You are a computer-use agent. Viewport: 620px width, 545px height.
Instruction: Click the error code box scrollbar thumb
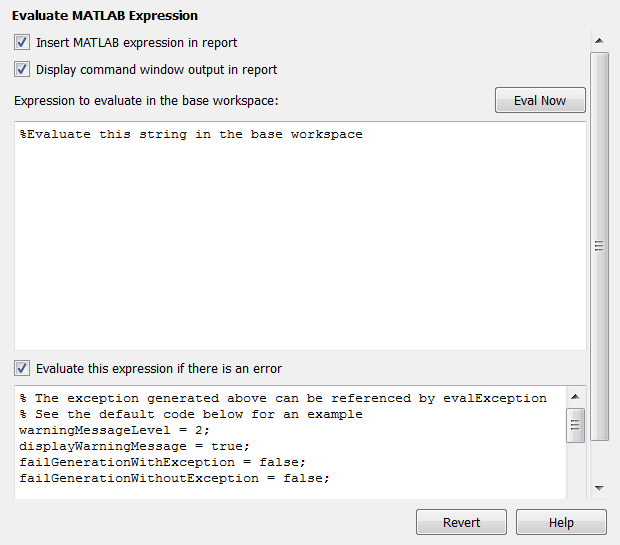pyautogui.click(x=575, y=424)
